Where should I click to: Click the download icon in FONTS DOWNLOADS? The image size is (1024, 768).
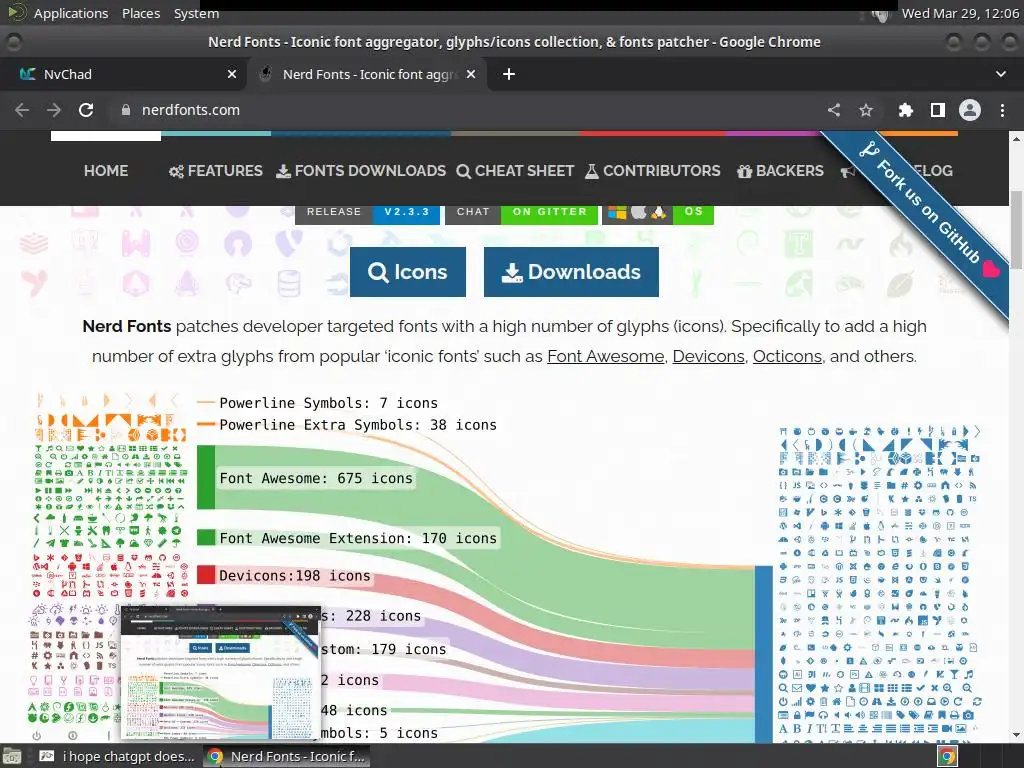tap(283, 172)
